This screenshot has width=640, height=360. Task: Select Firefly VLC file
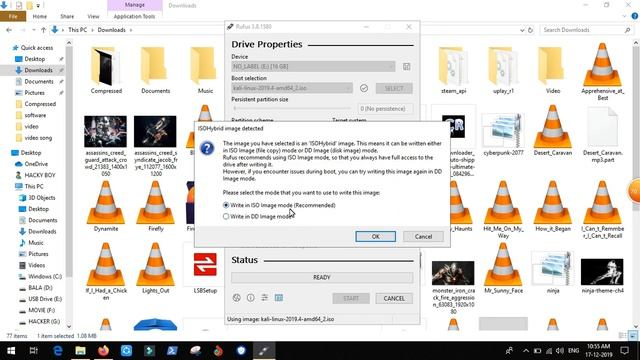(x=156, y=203)
